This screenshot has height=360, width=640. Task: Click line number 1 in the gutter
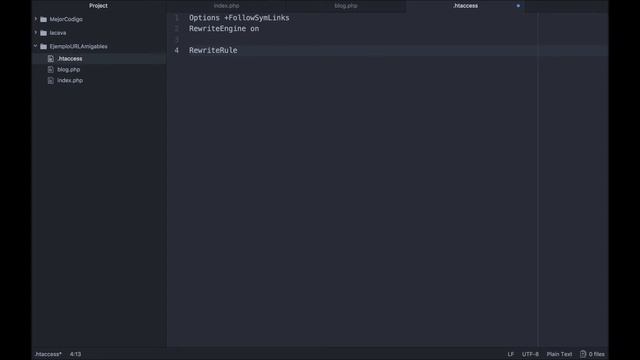[x=177, y=18]
